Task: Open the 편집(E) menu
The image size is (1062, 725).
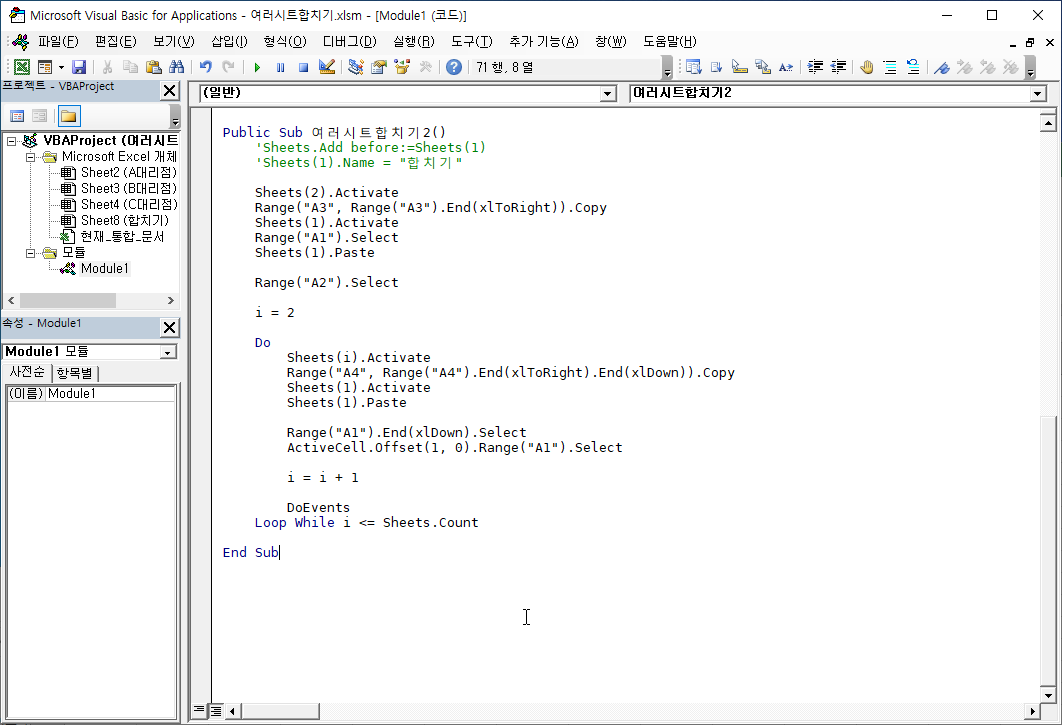Action: [x=116, y=41]
